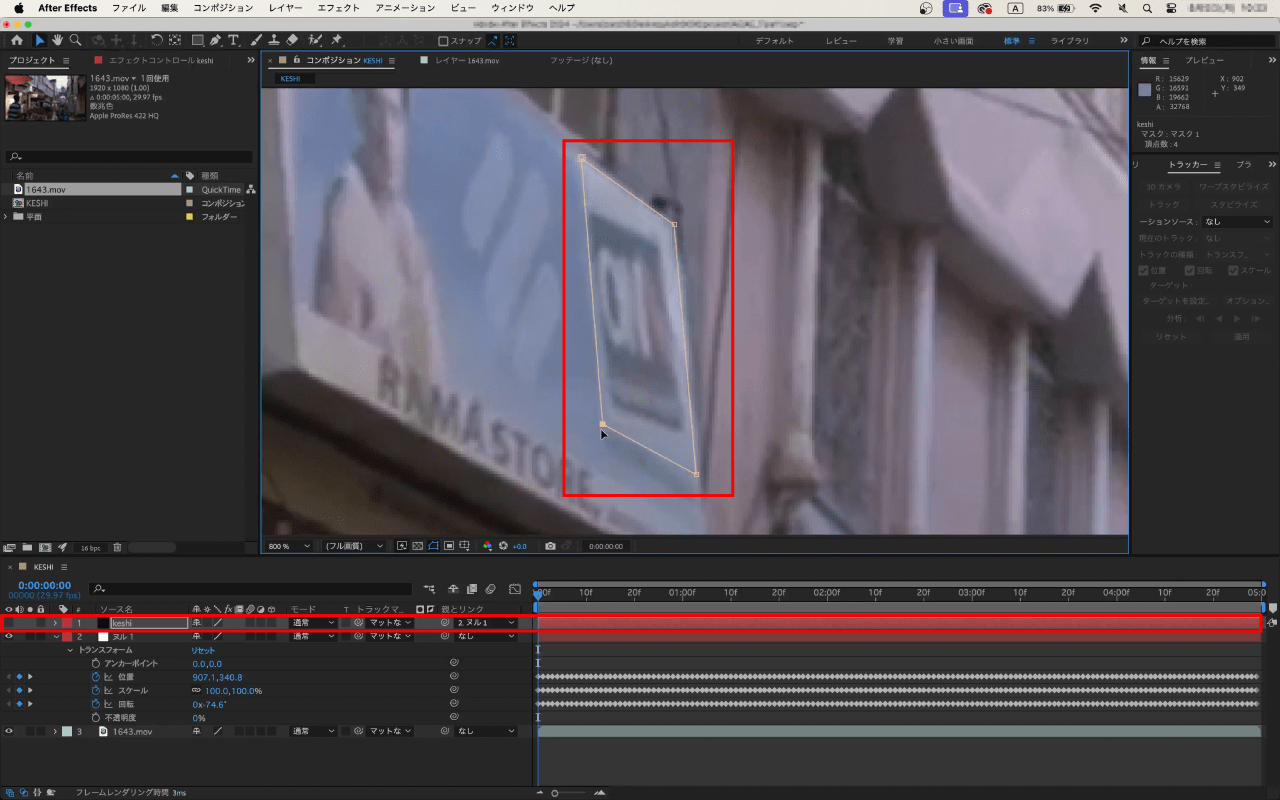Click the trash icon in Project panel

pos(117,547)
